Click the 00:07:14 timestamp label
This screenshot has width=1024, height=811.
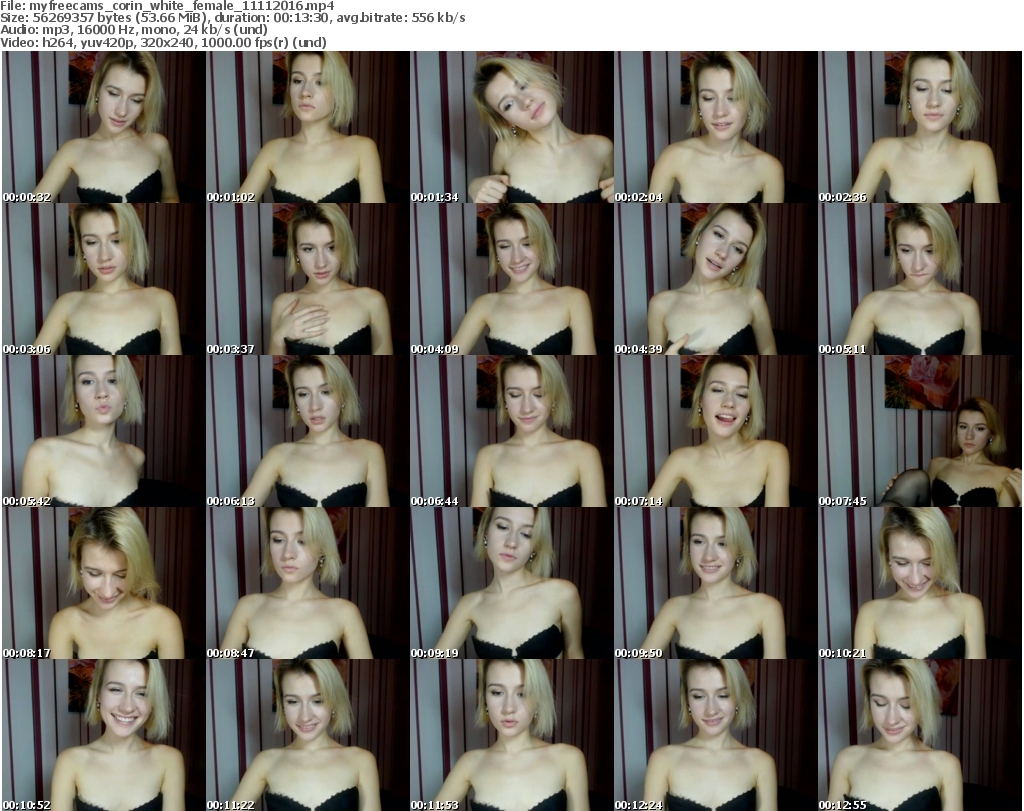[638, 501]
